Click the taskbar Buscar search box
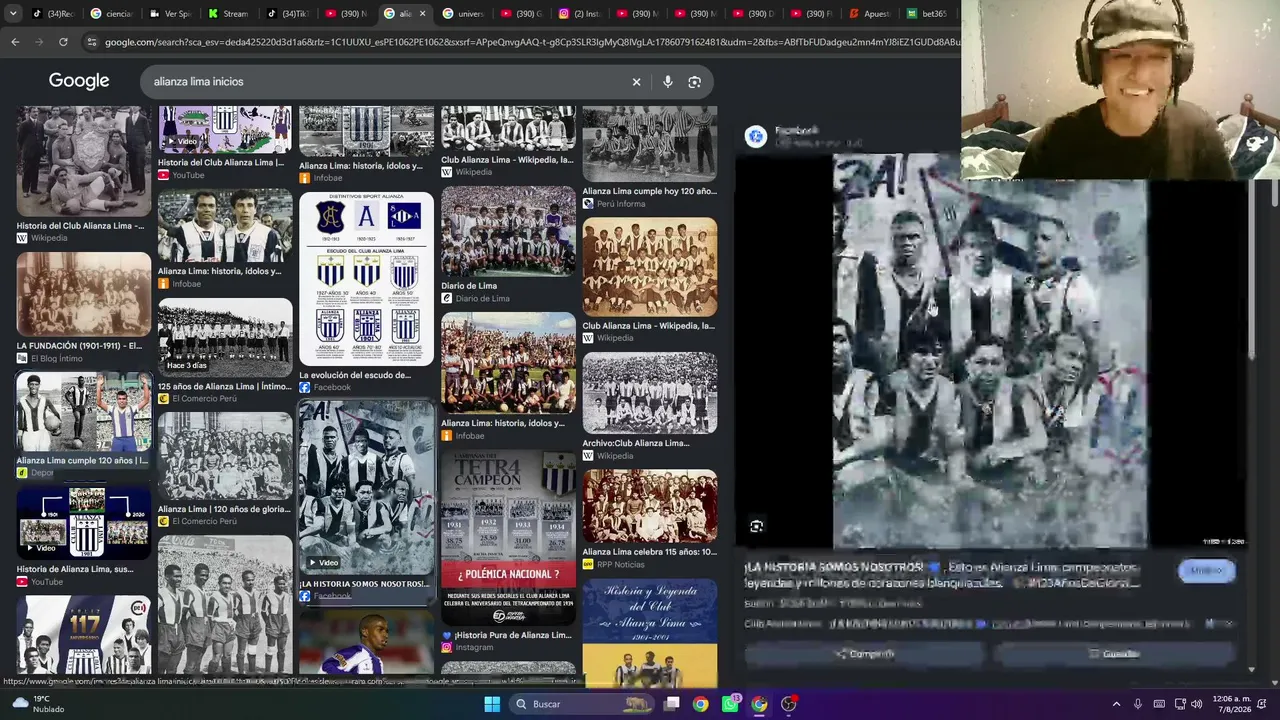The image size is (1280, 720). click(580, 704)
